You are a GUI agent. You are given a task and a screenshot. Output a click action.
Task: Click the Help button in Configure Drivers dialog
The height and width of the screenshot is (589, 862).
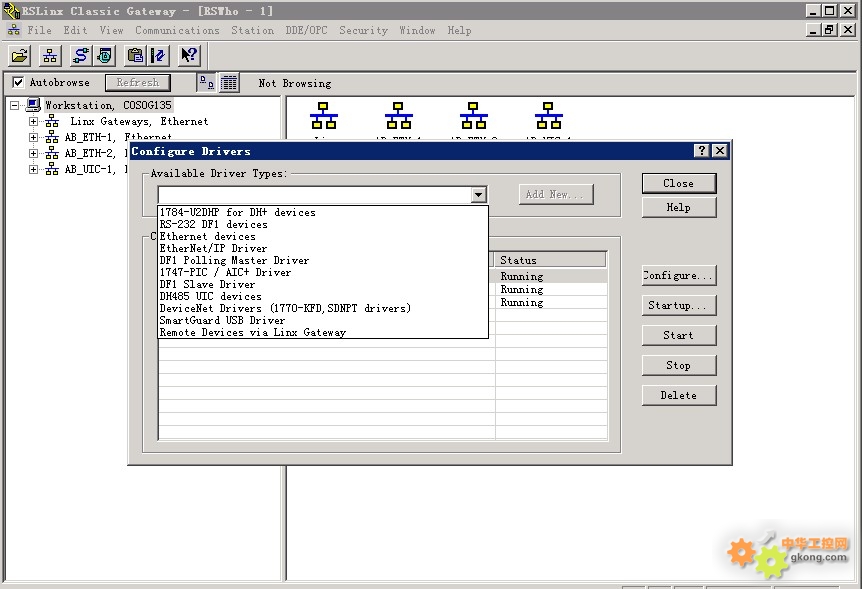679,207
